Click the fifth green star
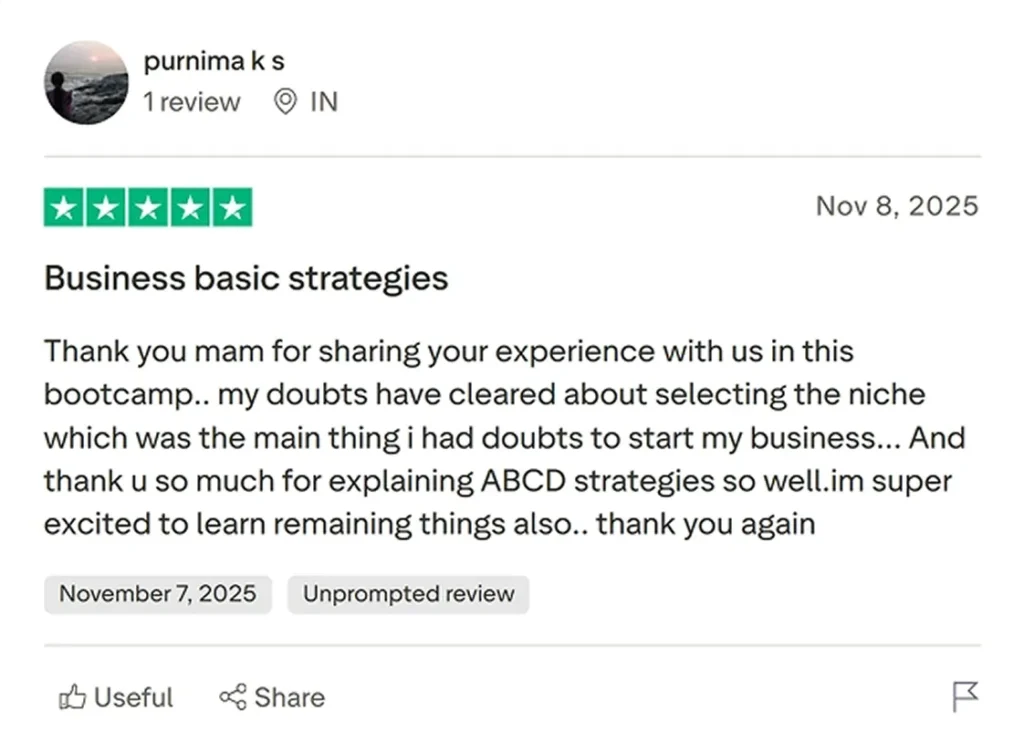 point(232,208)
